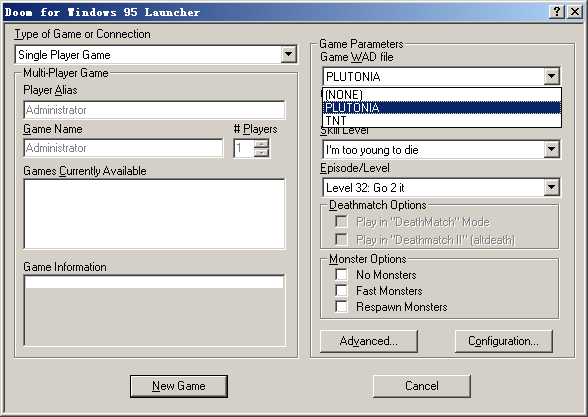Screen dimensions: 588x417
Task: Click the Game WAD file dropdown arrow
Action: click(551, 76)
